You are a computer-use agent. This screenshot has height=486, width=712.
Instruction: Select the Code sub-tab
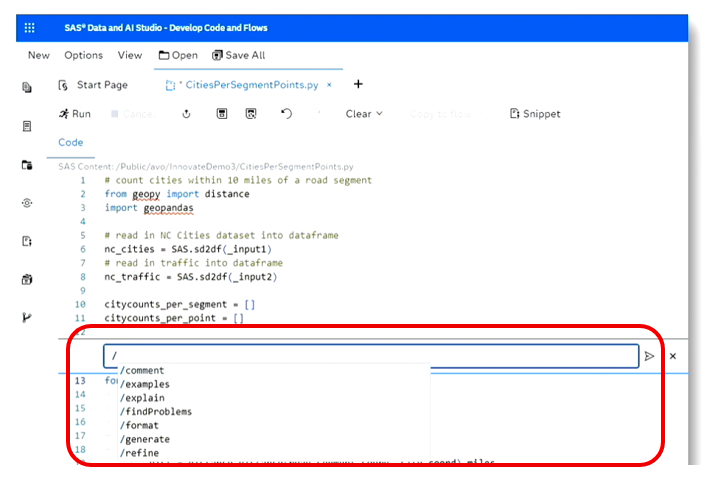tap(71, 143)
